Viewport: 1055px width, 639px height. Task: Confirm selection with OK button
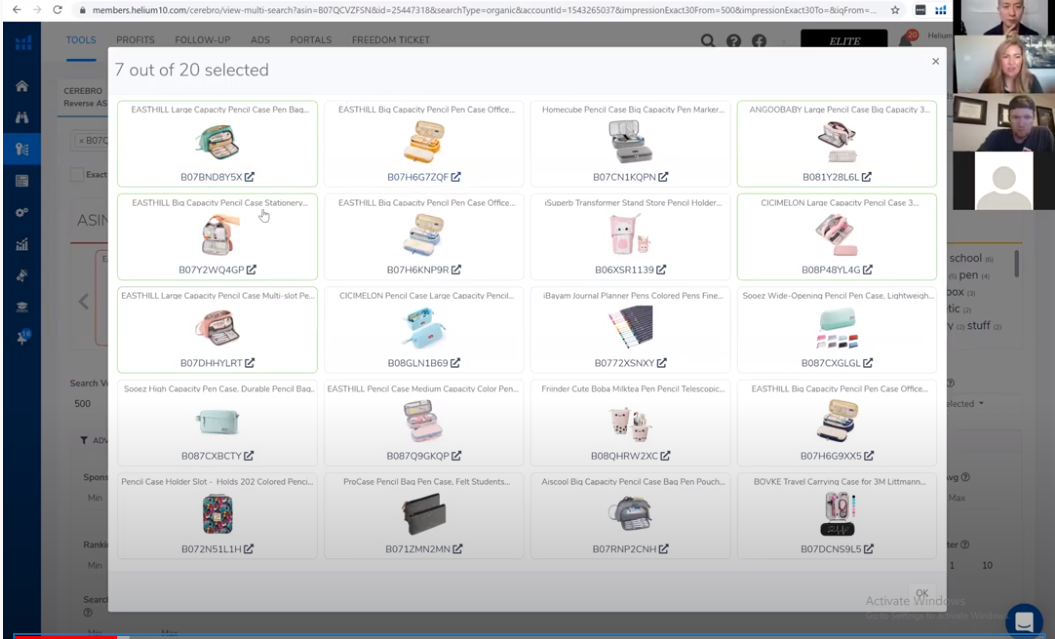click(x=922, y=593)
